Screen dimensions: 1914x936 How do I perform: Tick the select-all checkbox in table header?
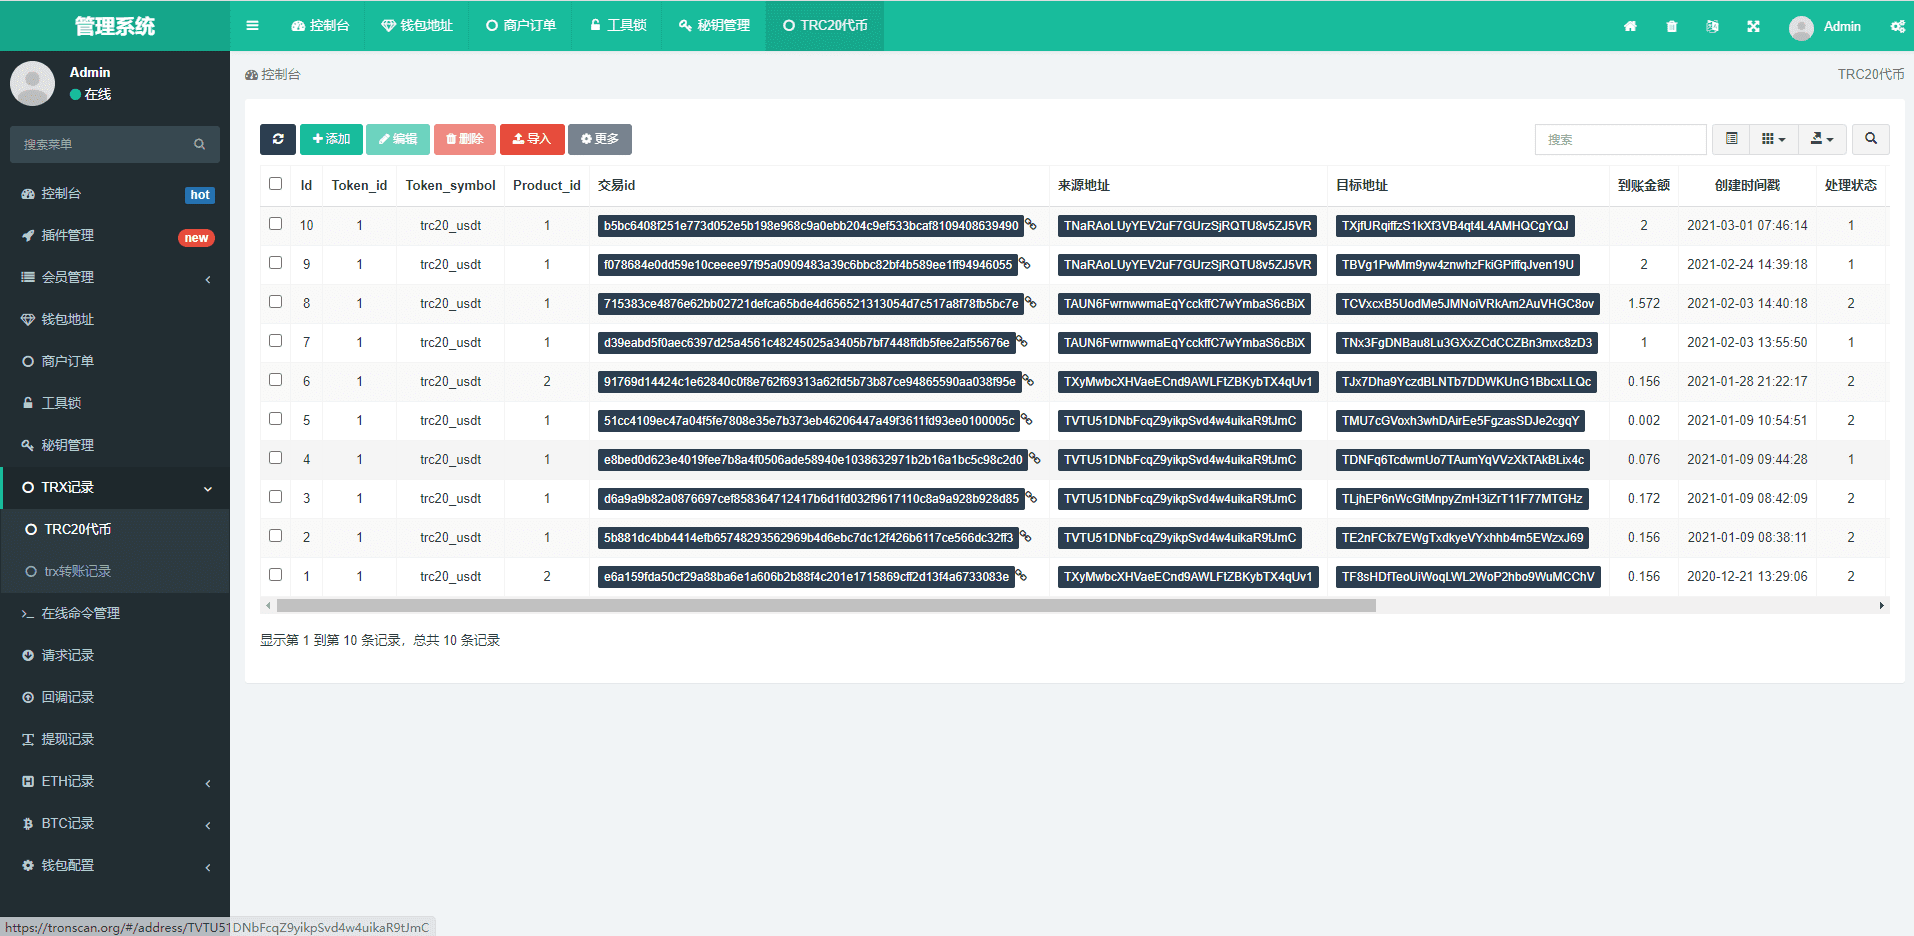[275, 184]
